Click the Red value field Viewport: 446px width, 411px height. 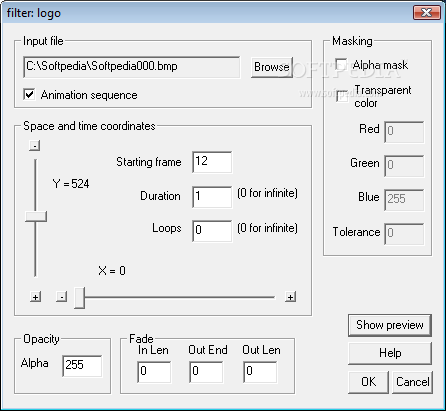tap(404, 132)
